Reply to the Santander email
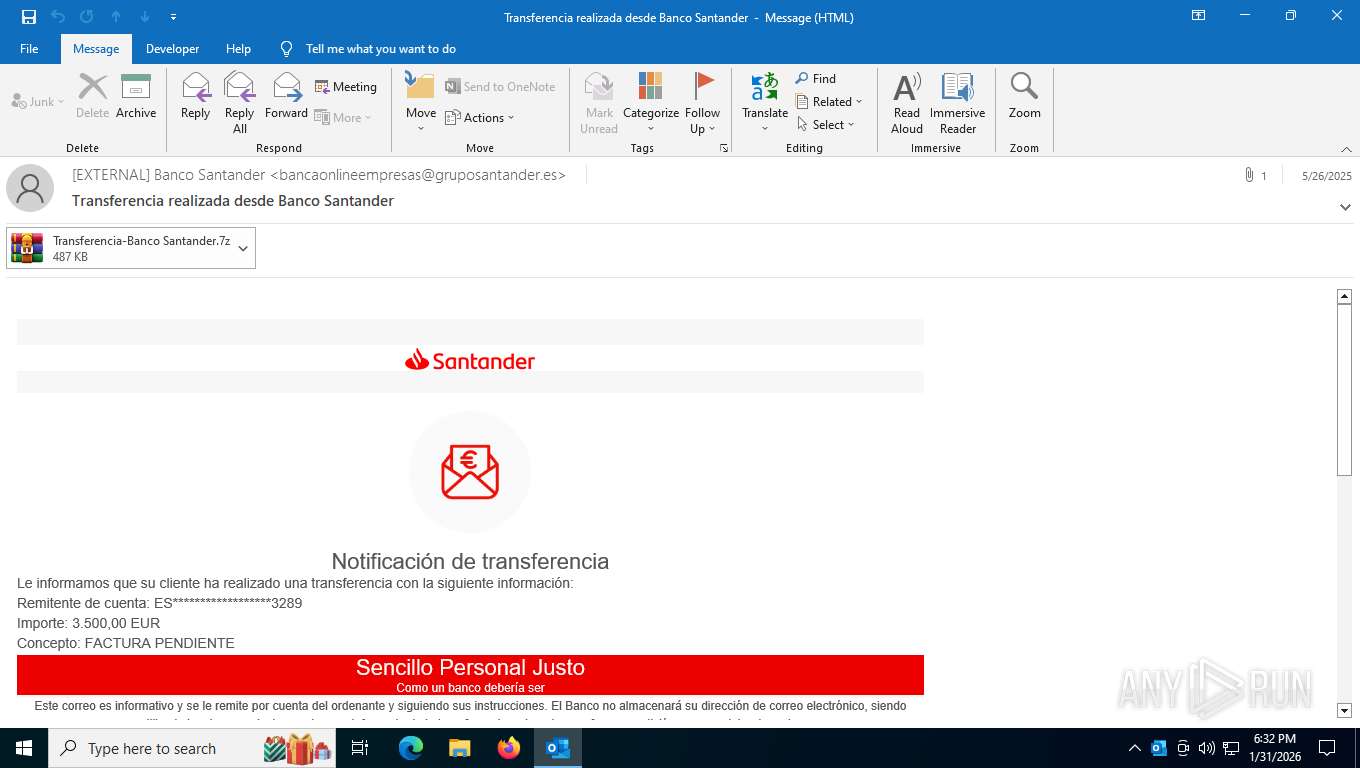 (196, 98)
